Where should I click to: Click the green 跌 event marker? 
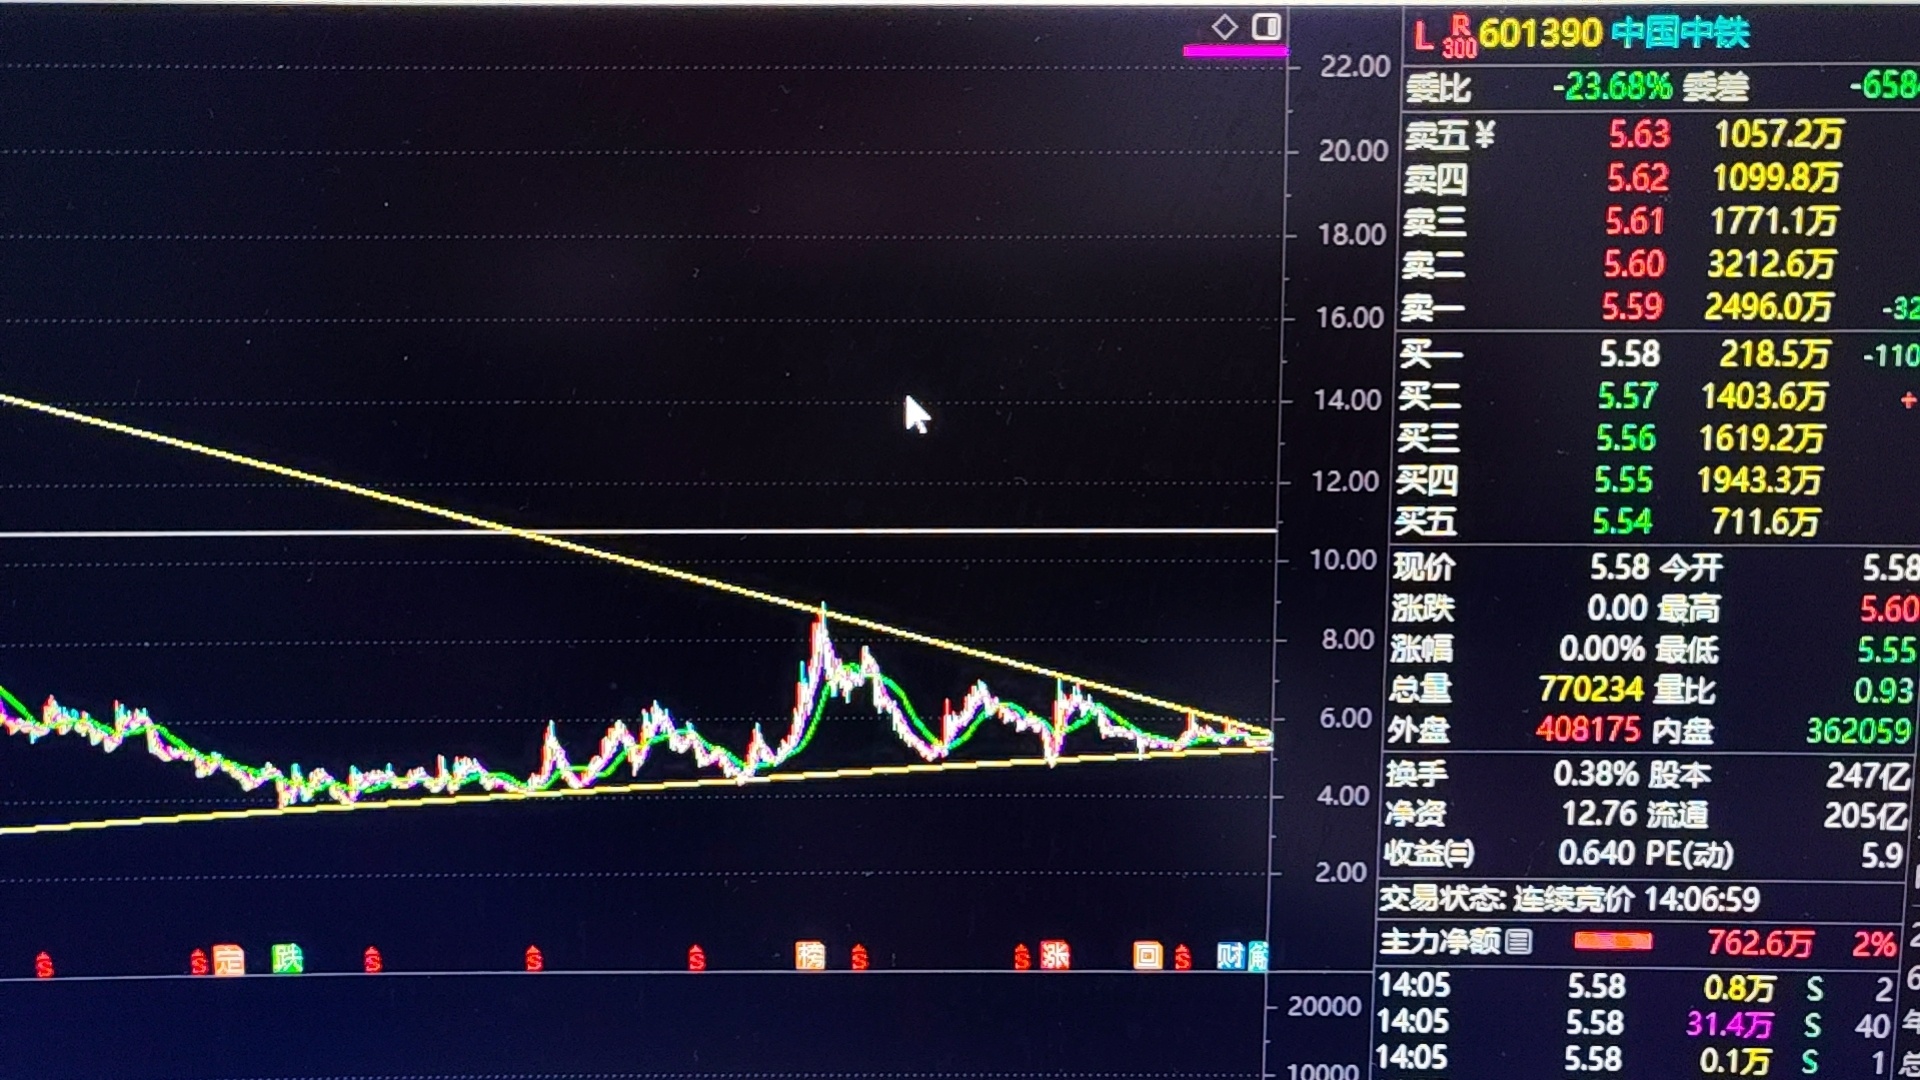click(287, 959)
